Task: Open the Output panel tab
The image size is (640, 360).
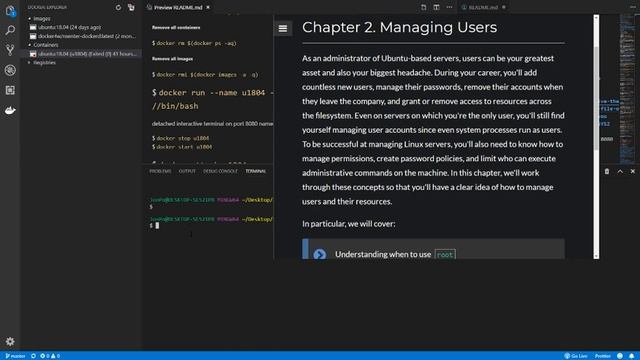Action: point(187,171)
